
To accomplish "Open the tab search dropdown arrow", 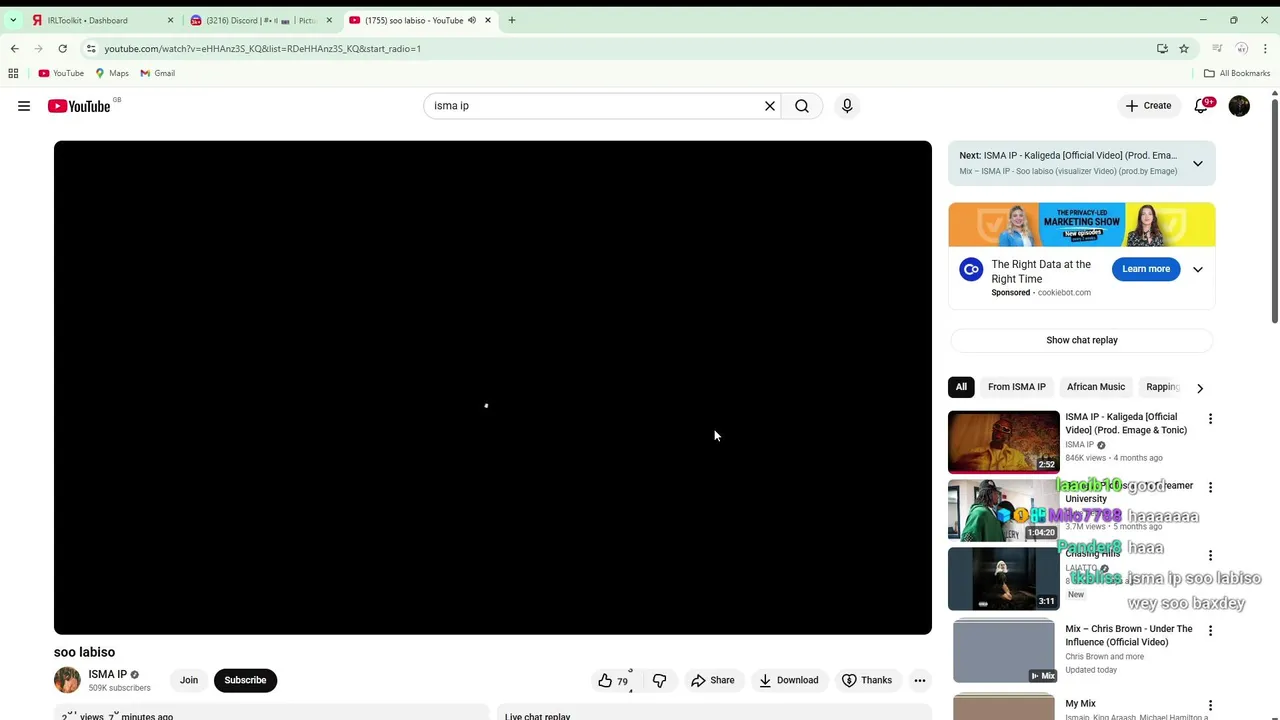I will pos(13,20).
